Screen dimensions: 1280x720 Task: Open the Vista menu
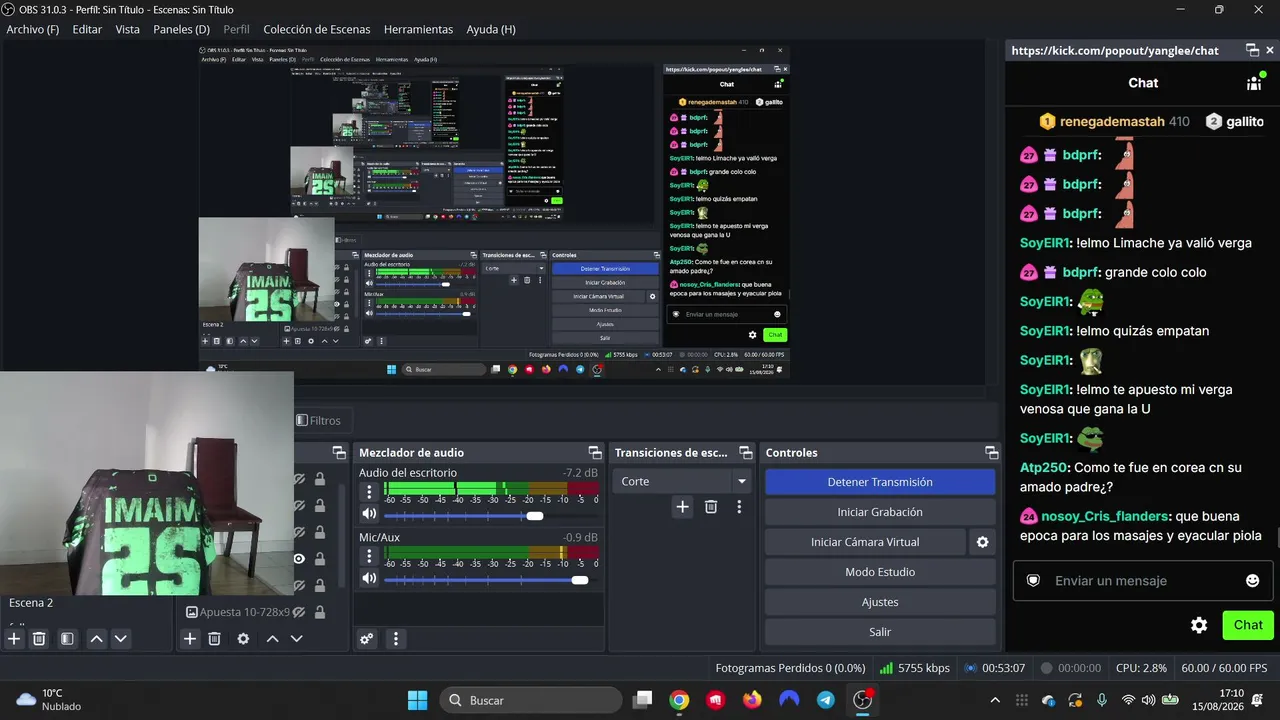click(x=127, y=29)
